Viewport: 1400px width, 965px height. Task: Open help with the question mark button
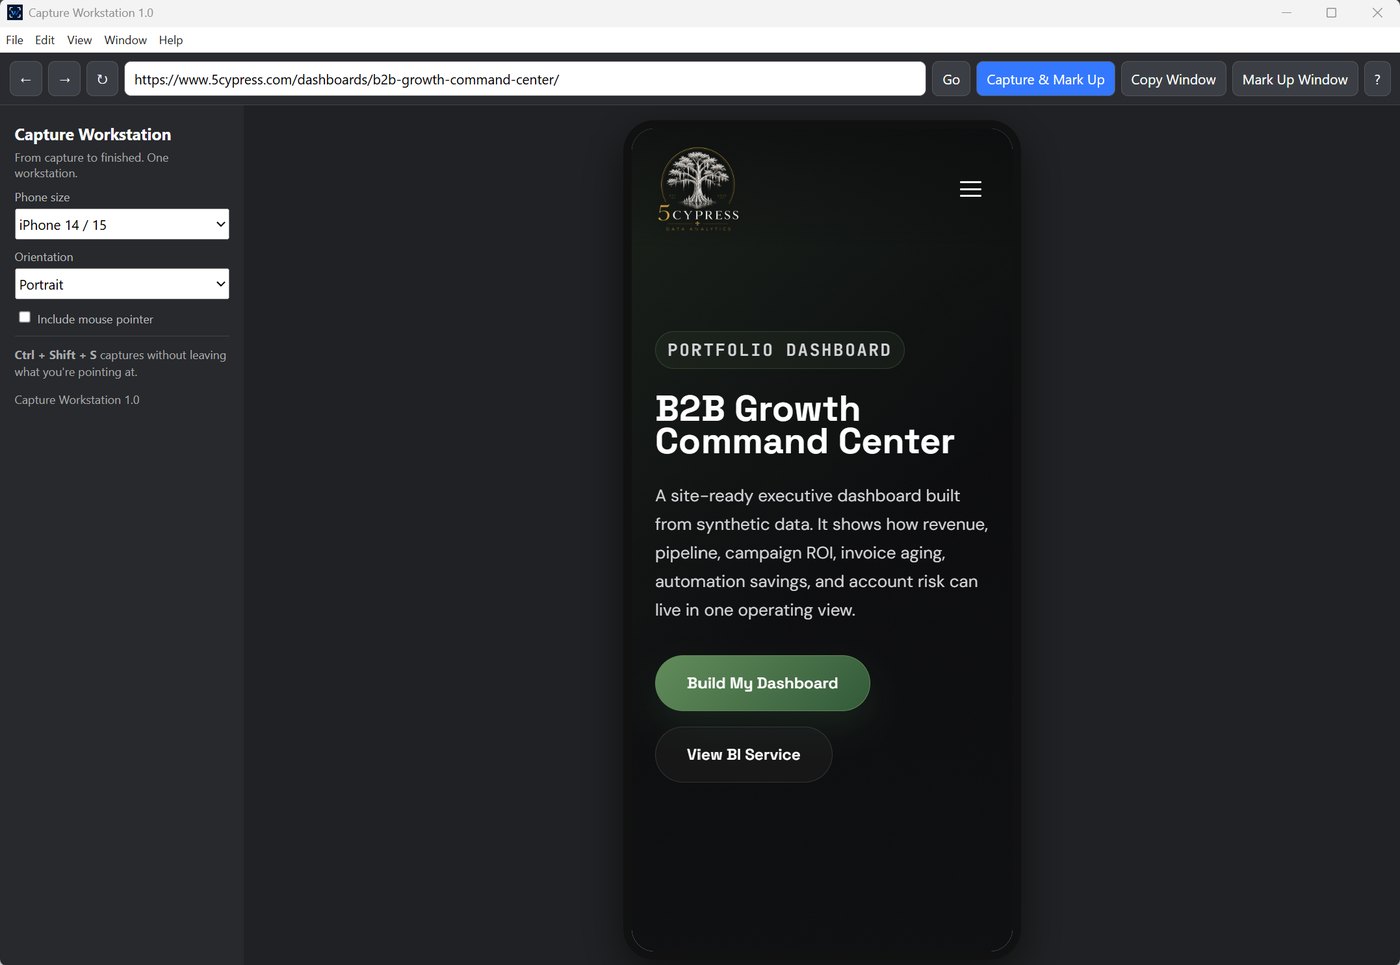(1377, 79)
